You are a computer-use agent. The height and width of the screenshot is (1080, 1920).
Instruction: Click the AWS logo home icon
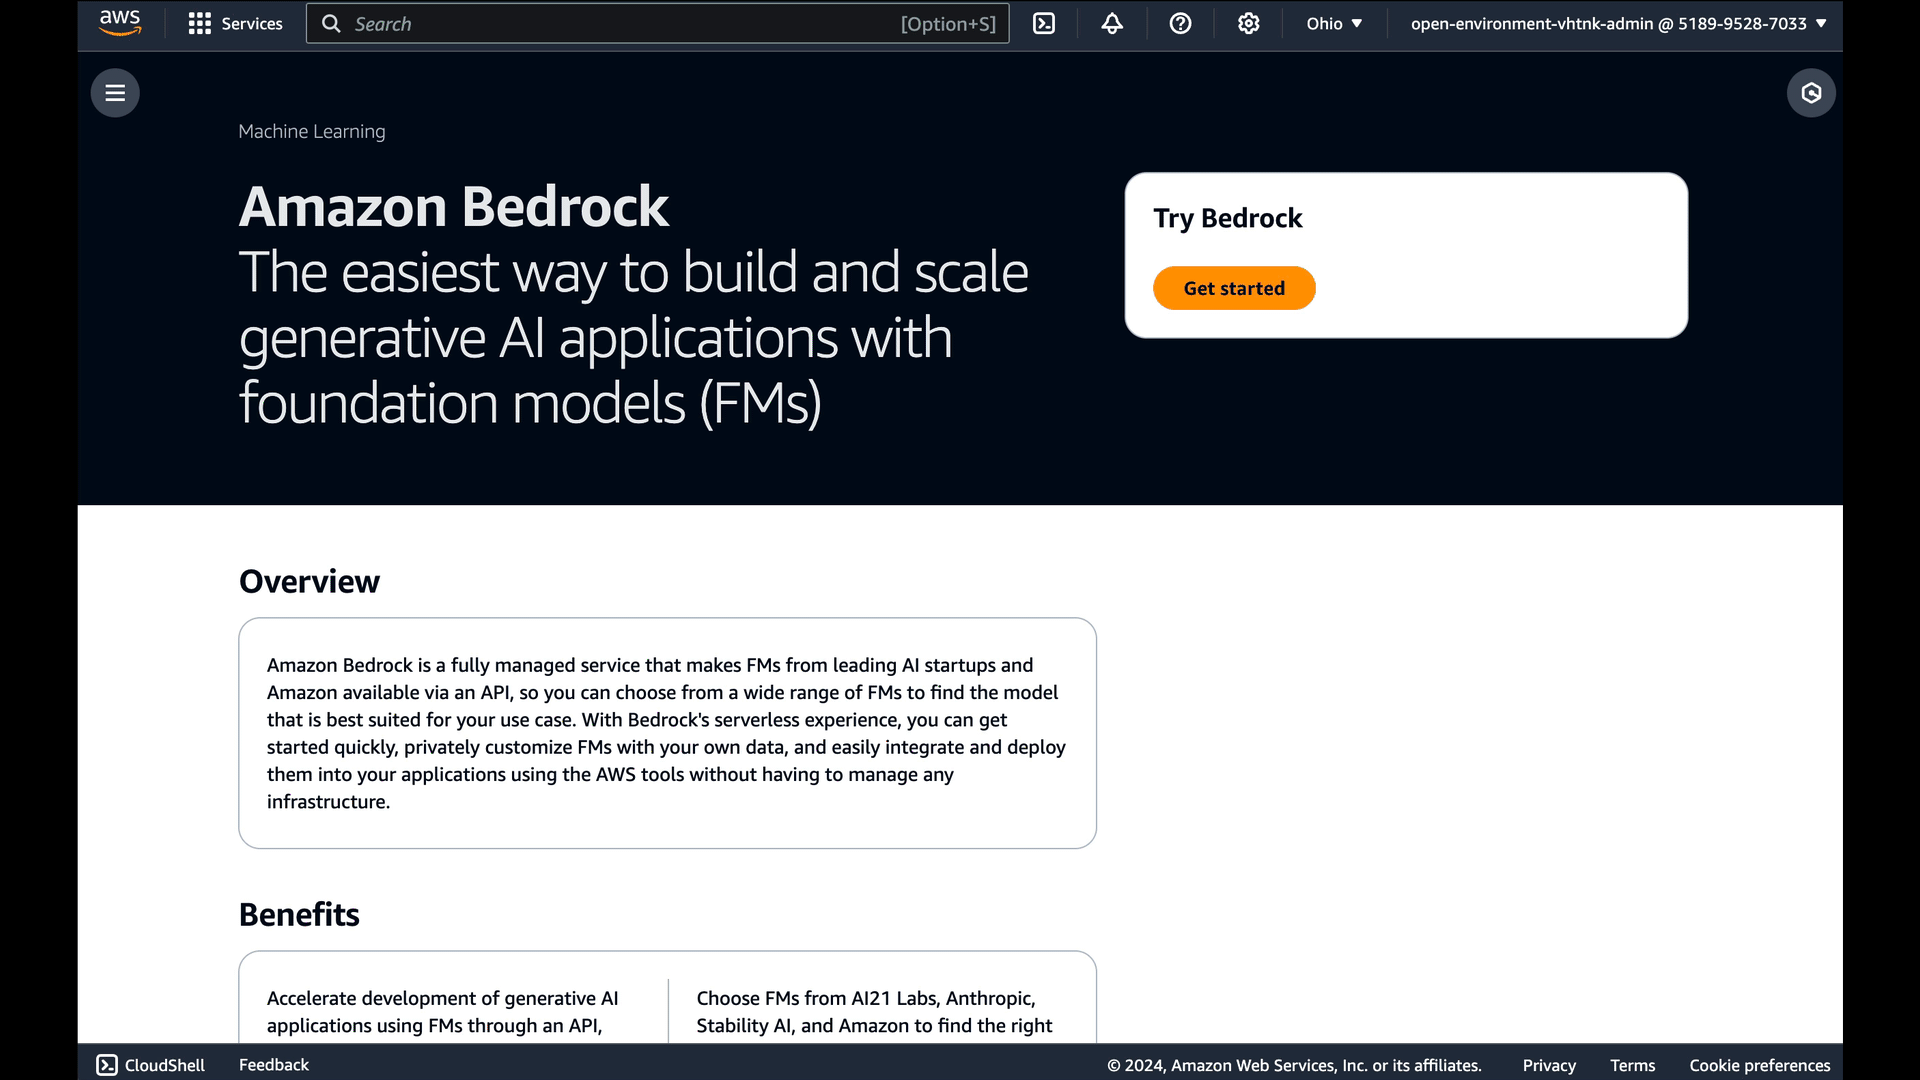(x=119, y=22)
